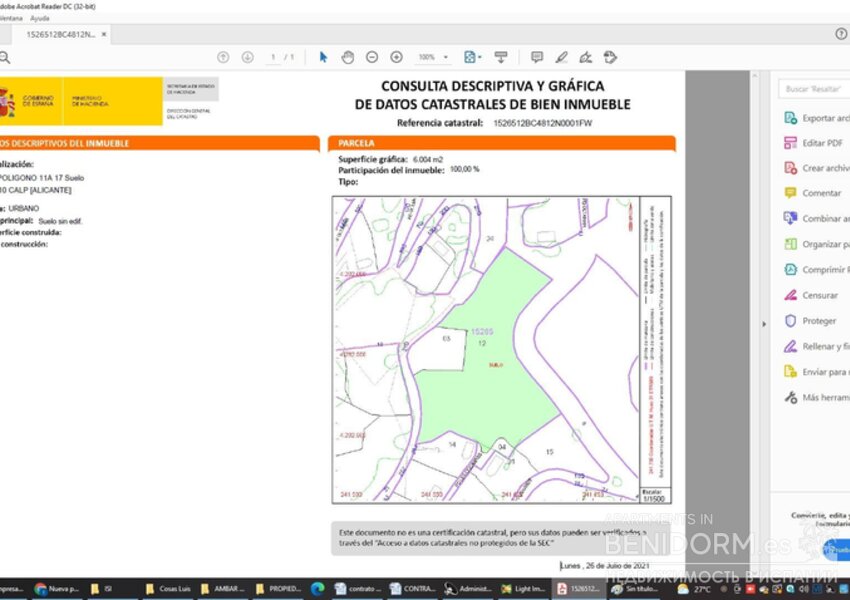The width and height of the screenshot is (850, 600).
Task: Collapse the right tools pane arrow
Action: [x=763, y=323]
